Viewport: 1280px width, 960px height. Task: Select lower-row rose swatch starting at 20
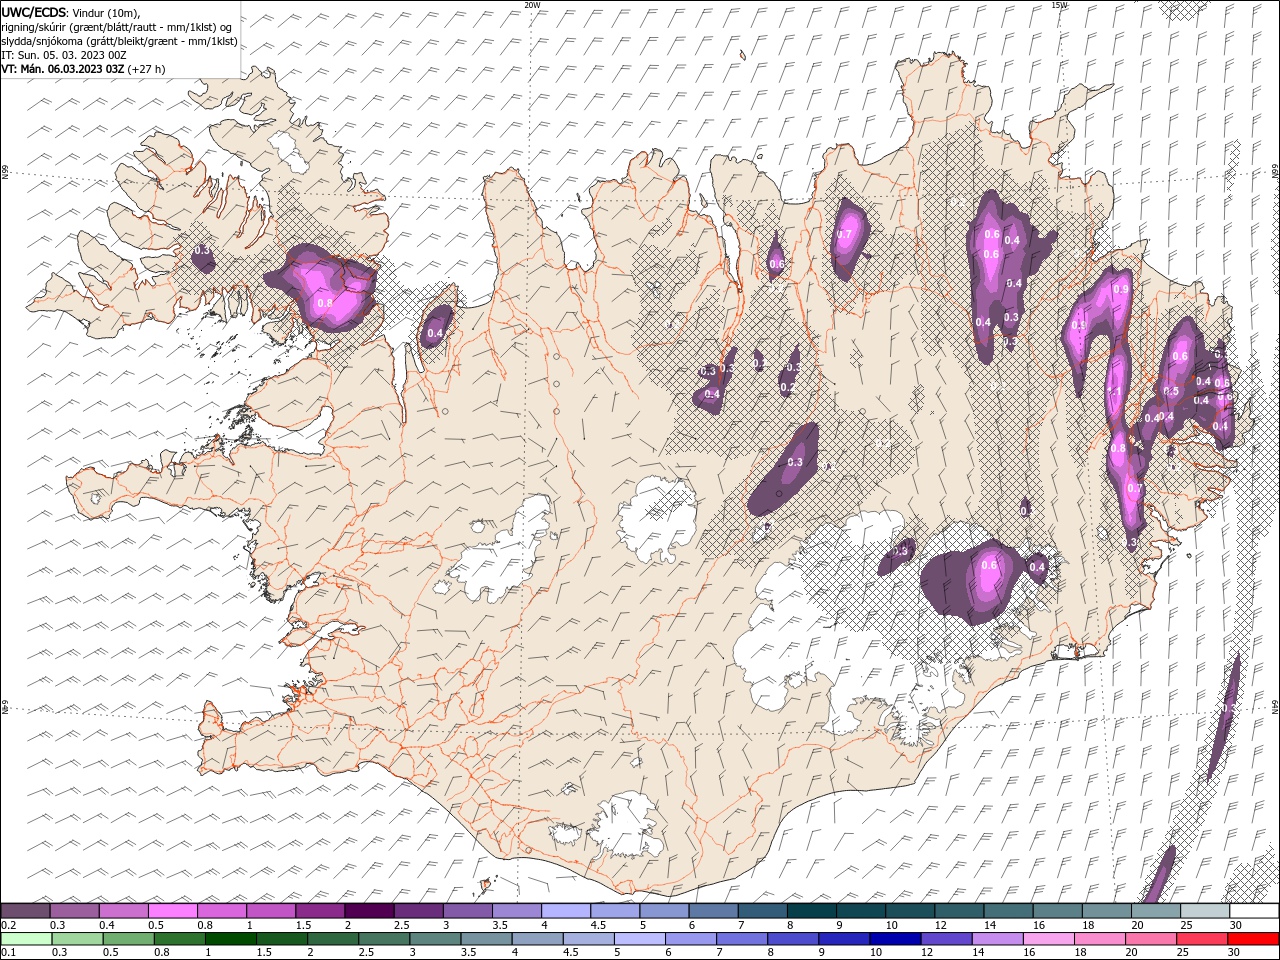point(1149,939)
